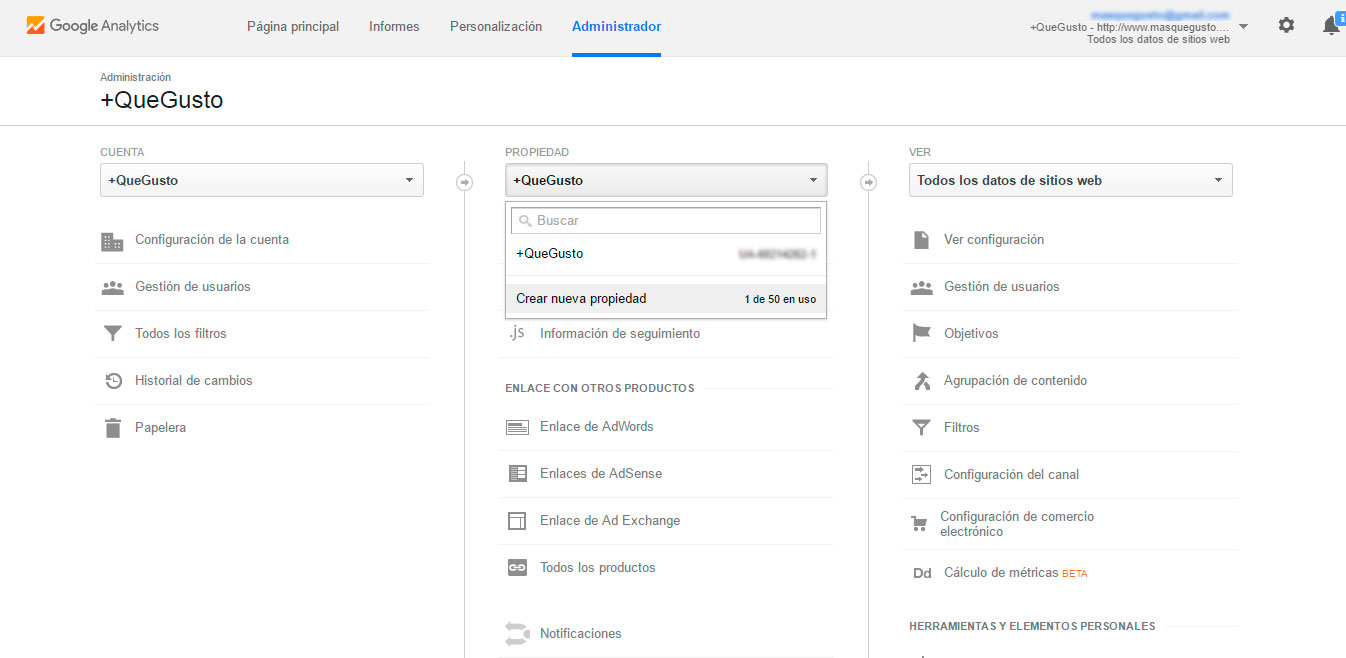
Task: Select the Administrador tab
Action: click(616, 26)
